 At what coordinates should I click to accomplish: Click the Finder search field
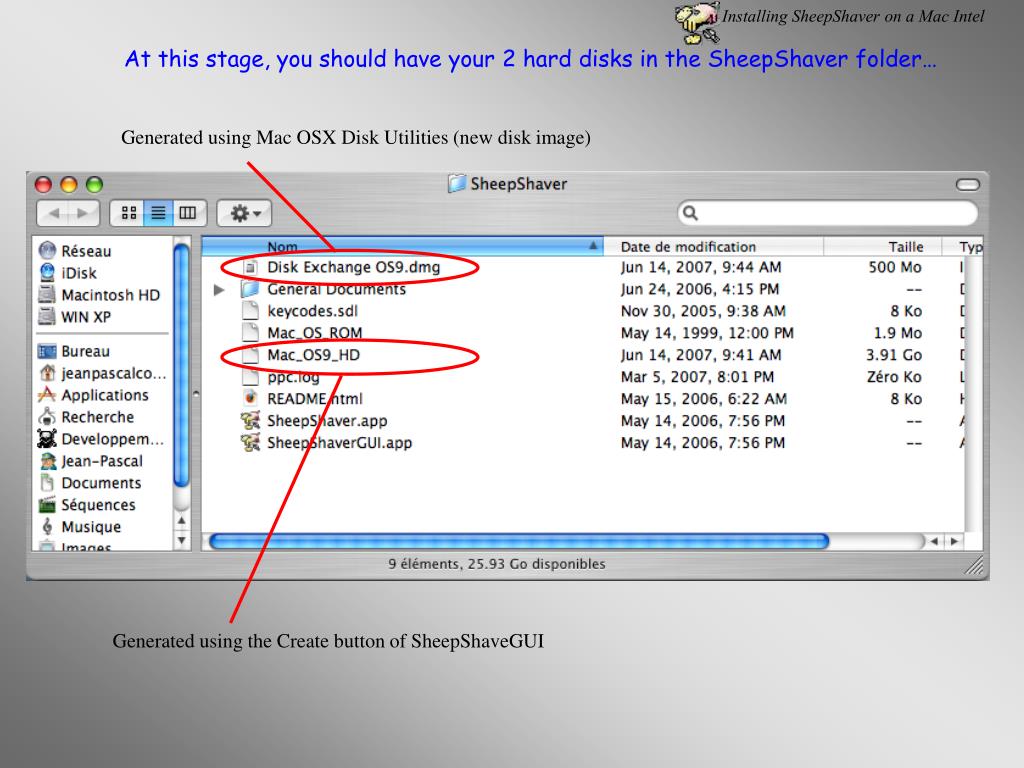828,213
